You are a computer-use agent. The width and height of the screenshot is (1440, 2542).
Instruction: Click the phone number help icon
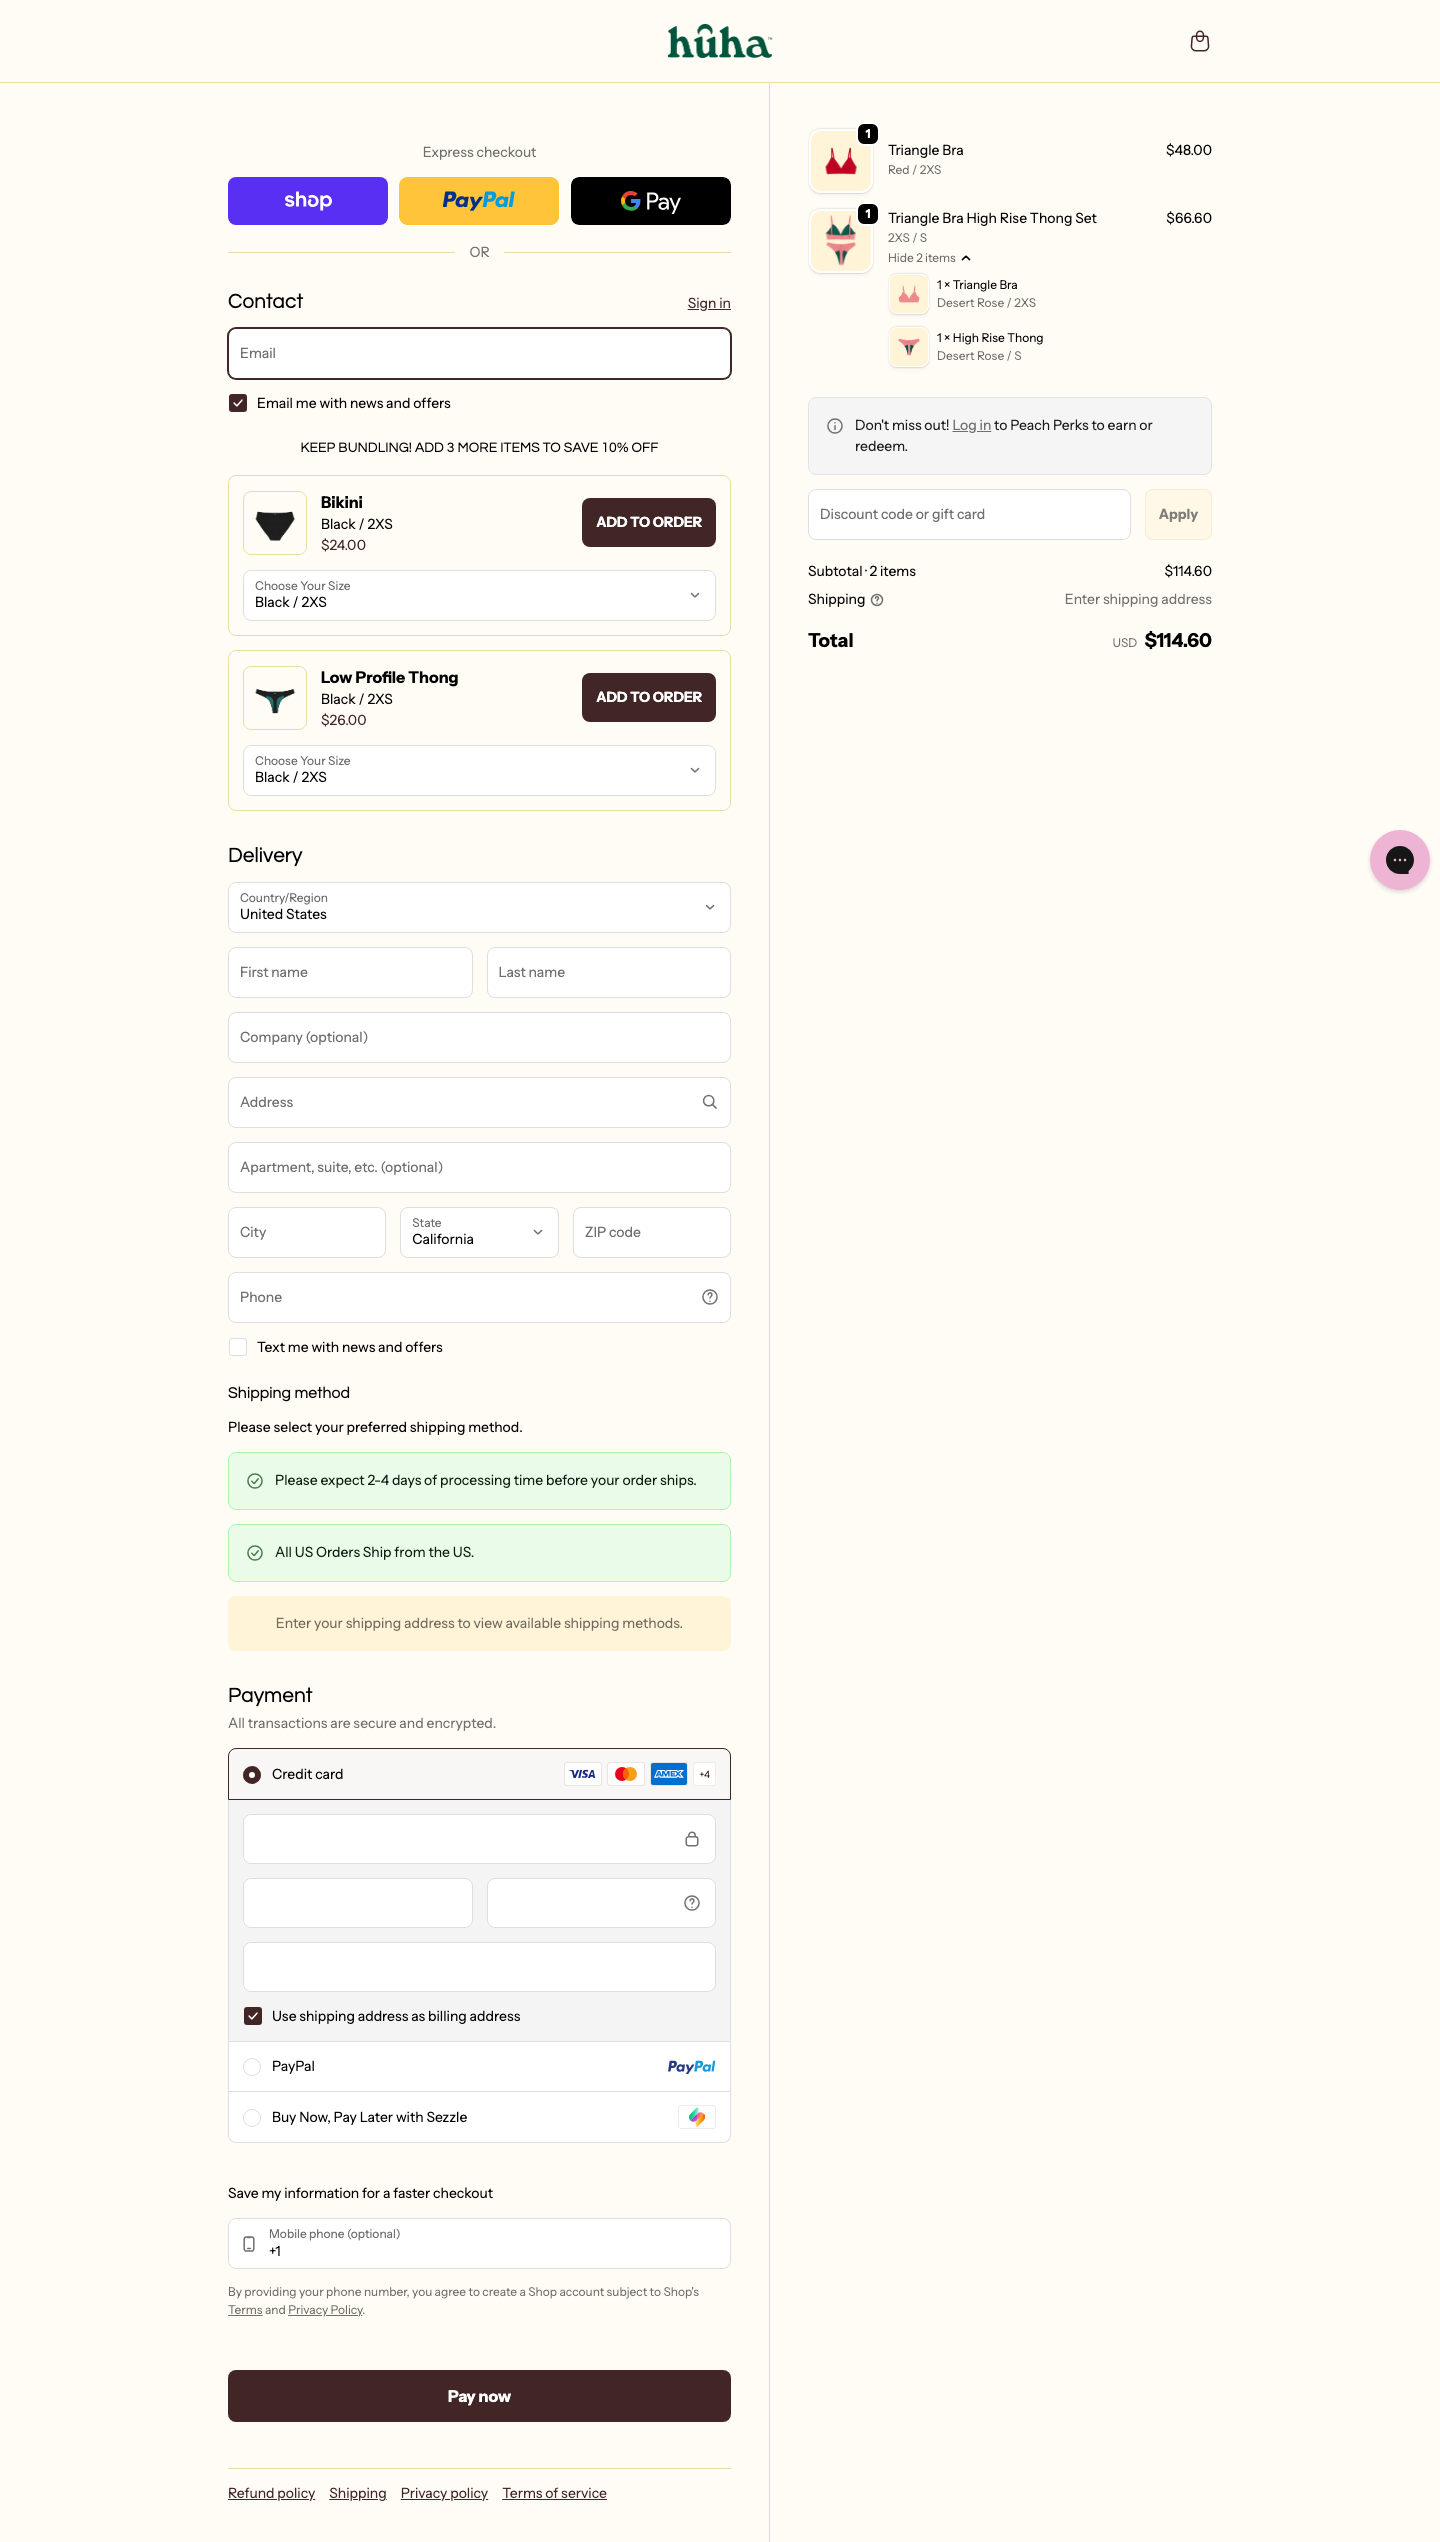(709, 1296)
